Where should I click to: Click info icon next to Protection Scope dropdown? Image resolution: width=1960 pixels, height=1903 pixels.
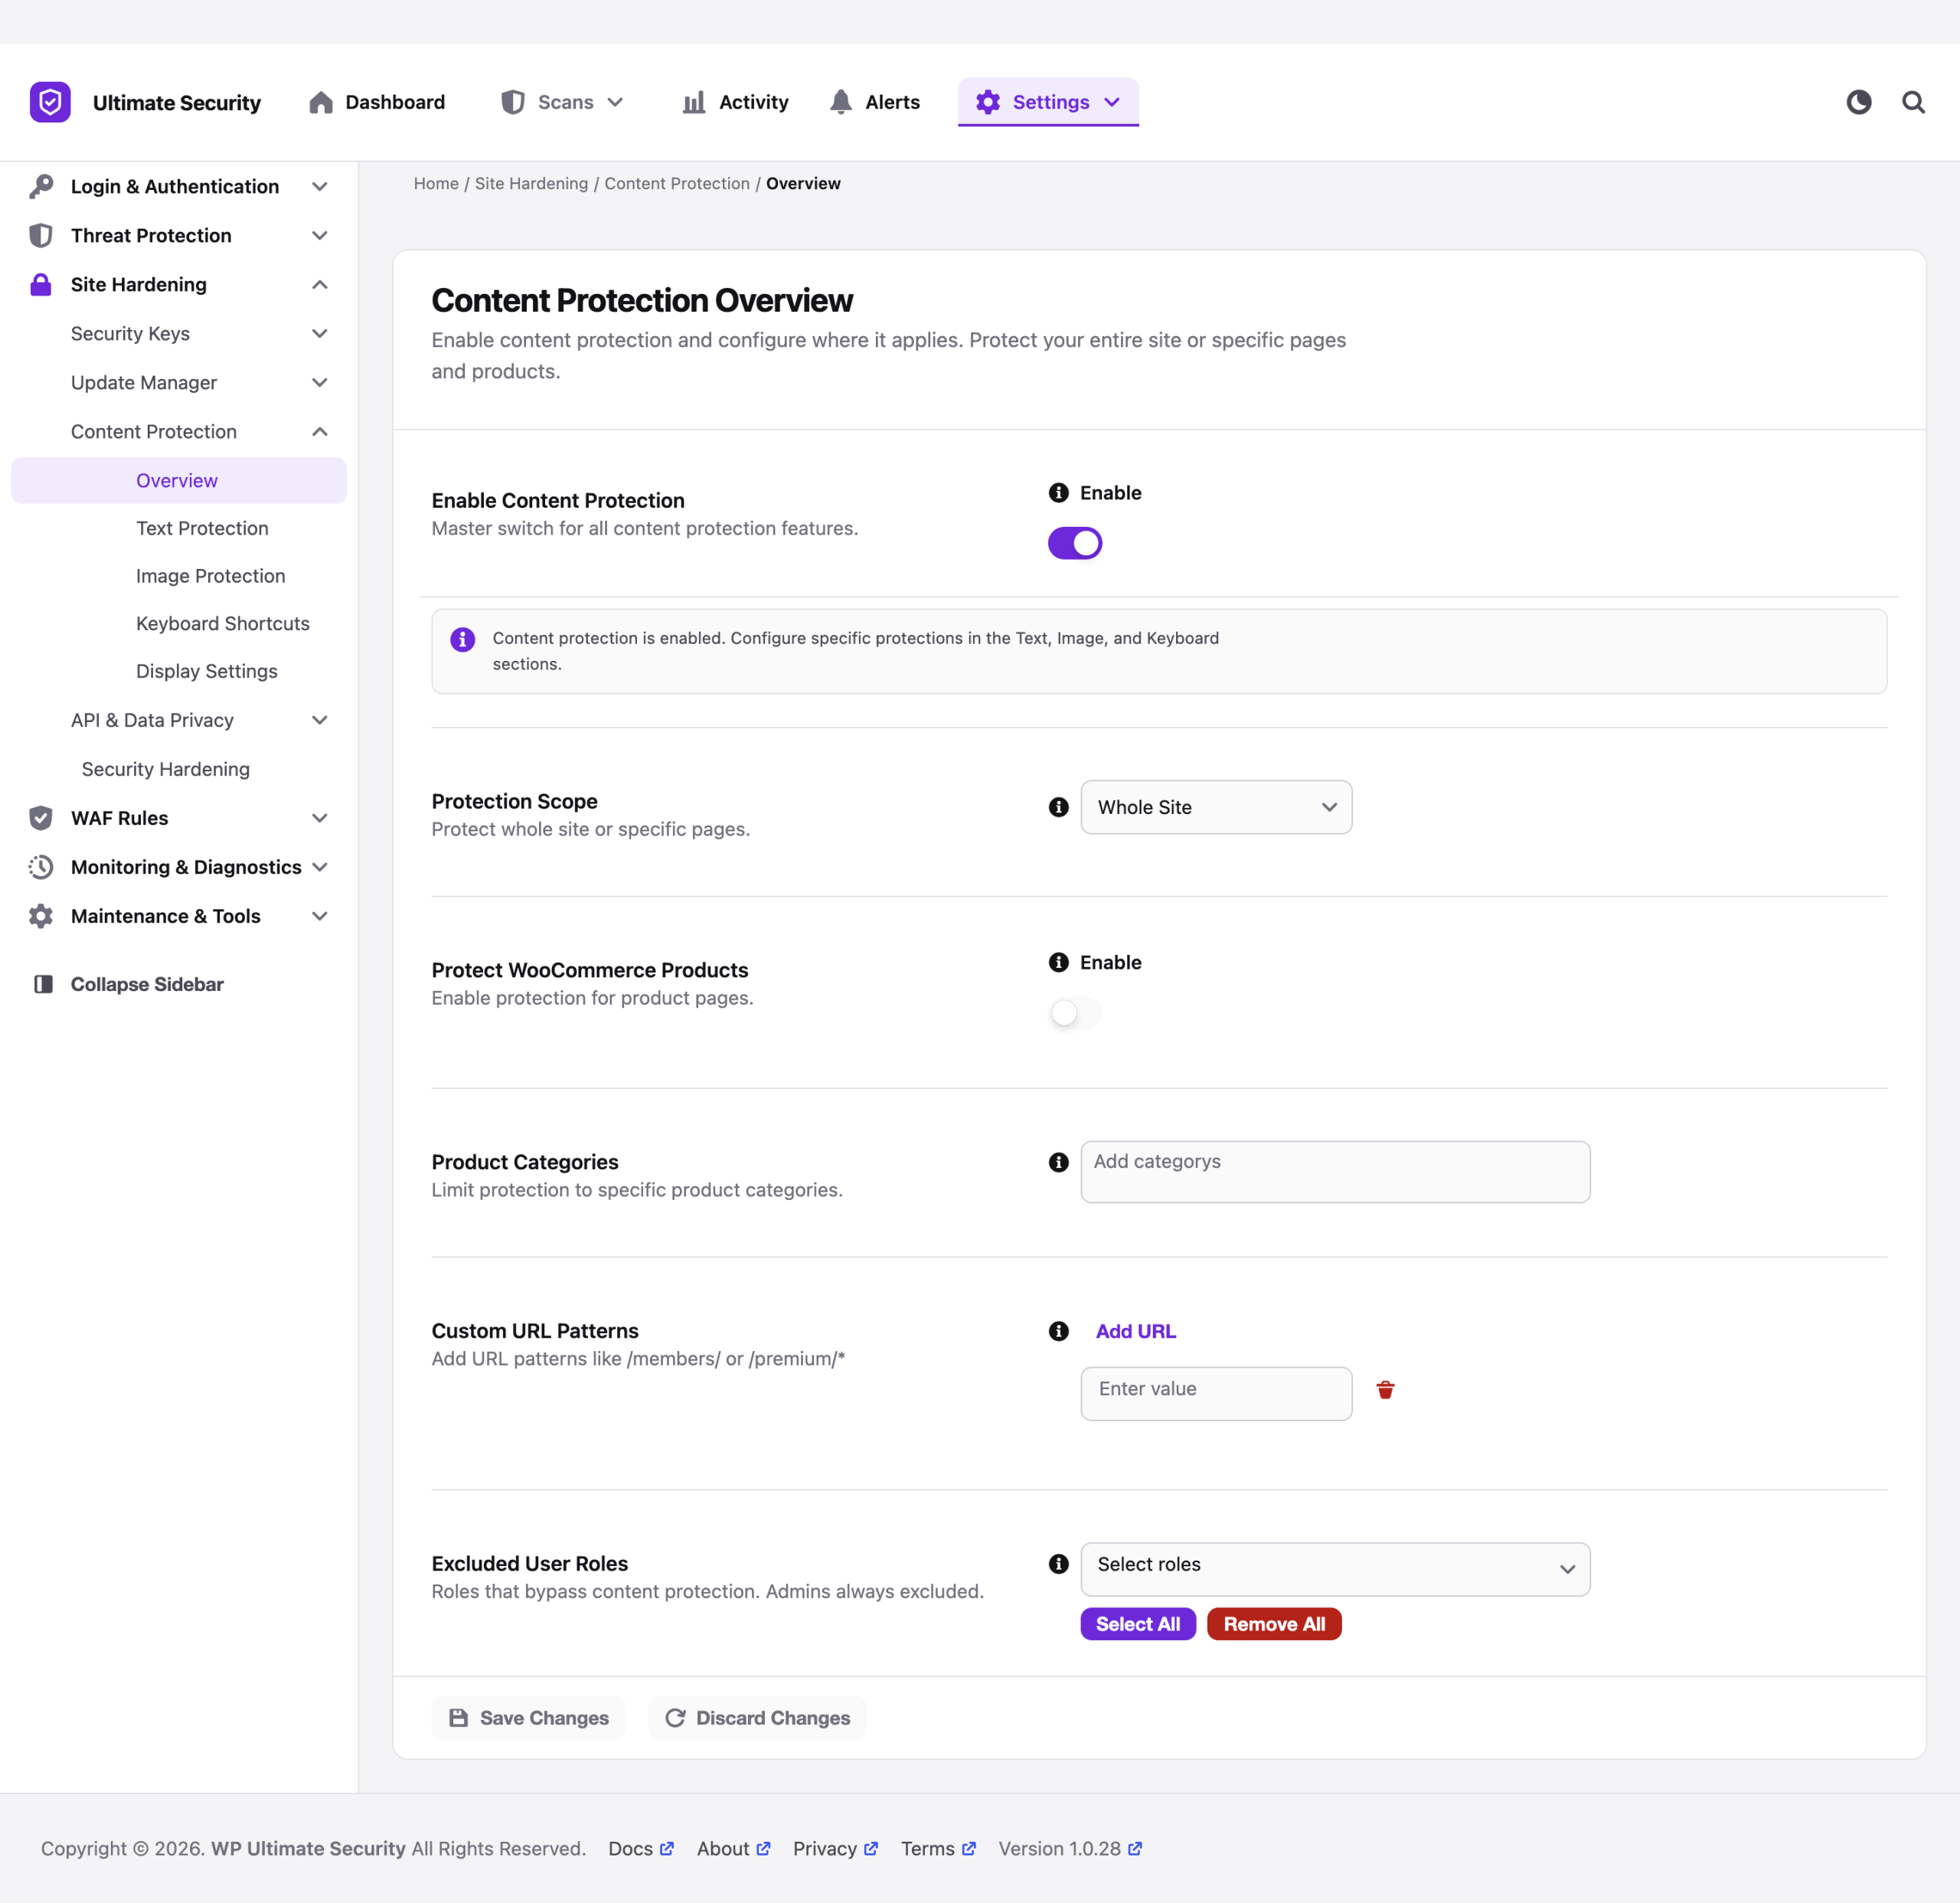pos(1058,807)
